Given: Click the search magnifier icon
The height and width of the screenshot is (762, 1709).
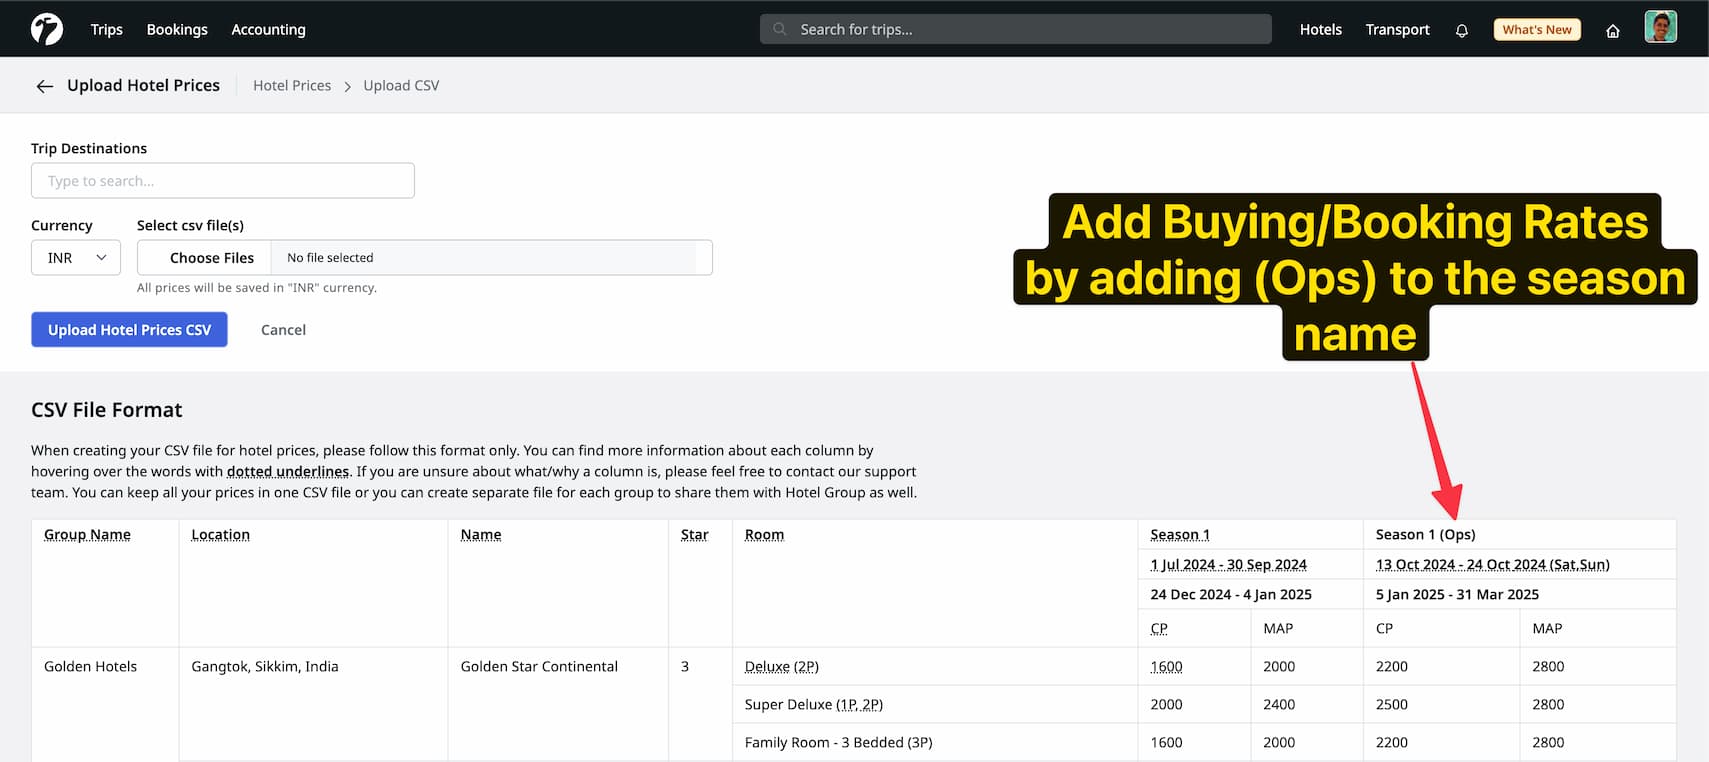Looking at the screenshot, I should [x=780, y=29].
